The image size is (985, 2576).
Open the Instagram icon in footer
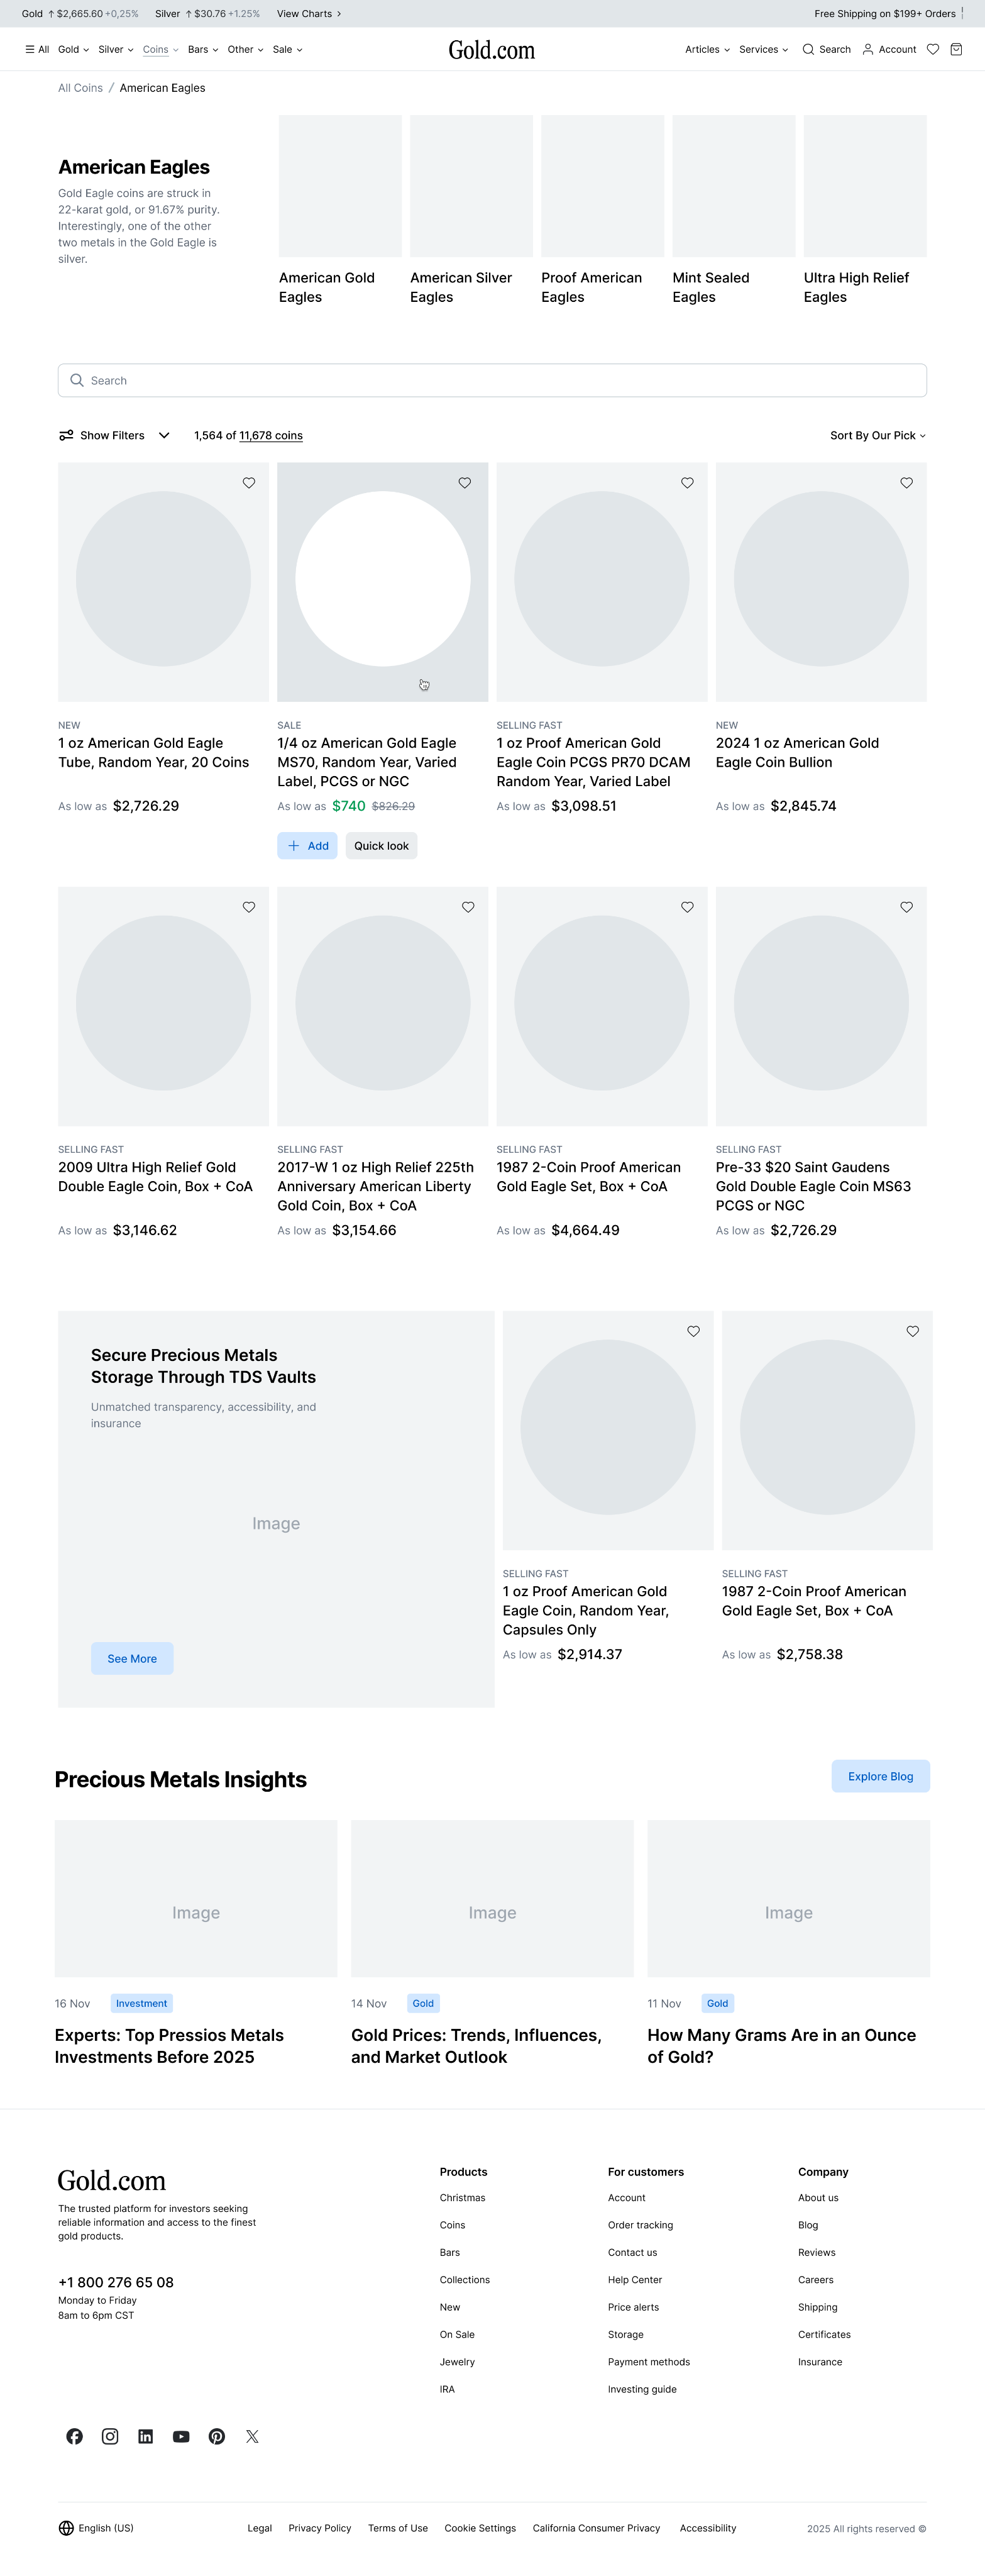coord(110,2436)
